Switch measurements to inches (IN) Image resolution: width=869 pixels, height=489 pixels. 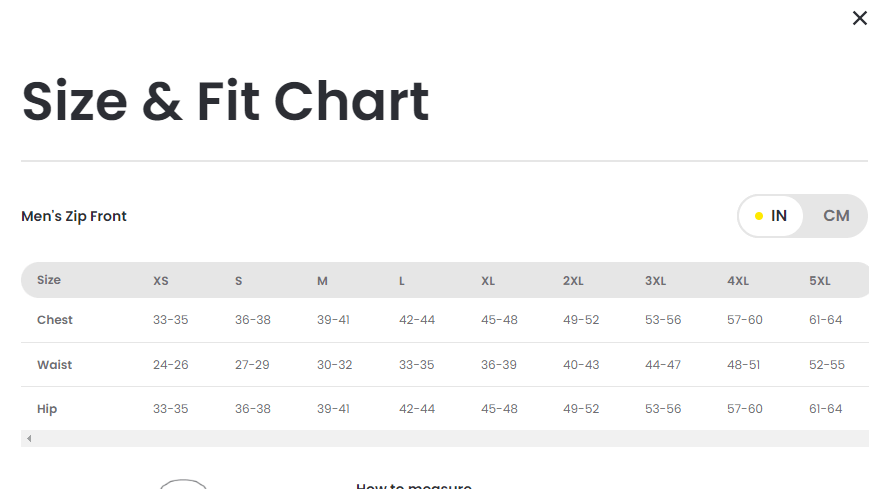click(x=771, y=216)
